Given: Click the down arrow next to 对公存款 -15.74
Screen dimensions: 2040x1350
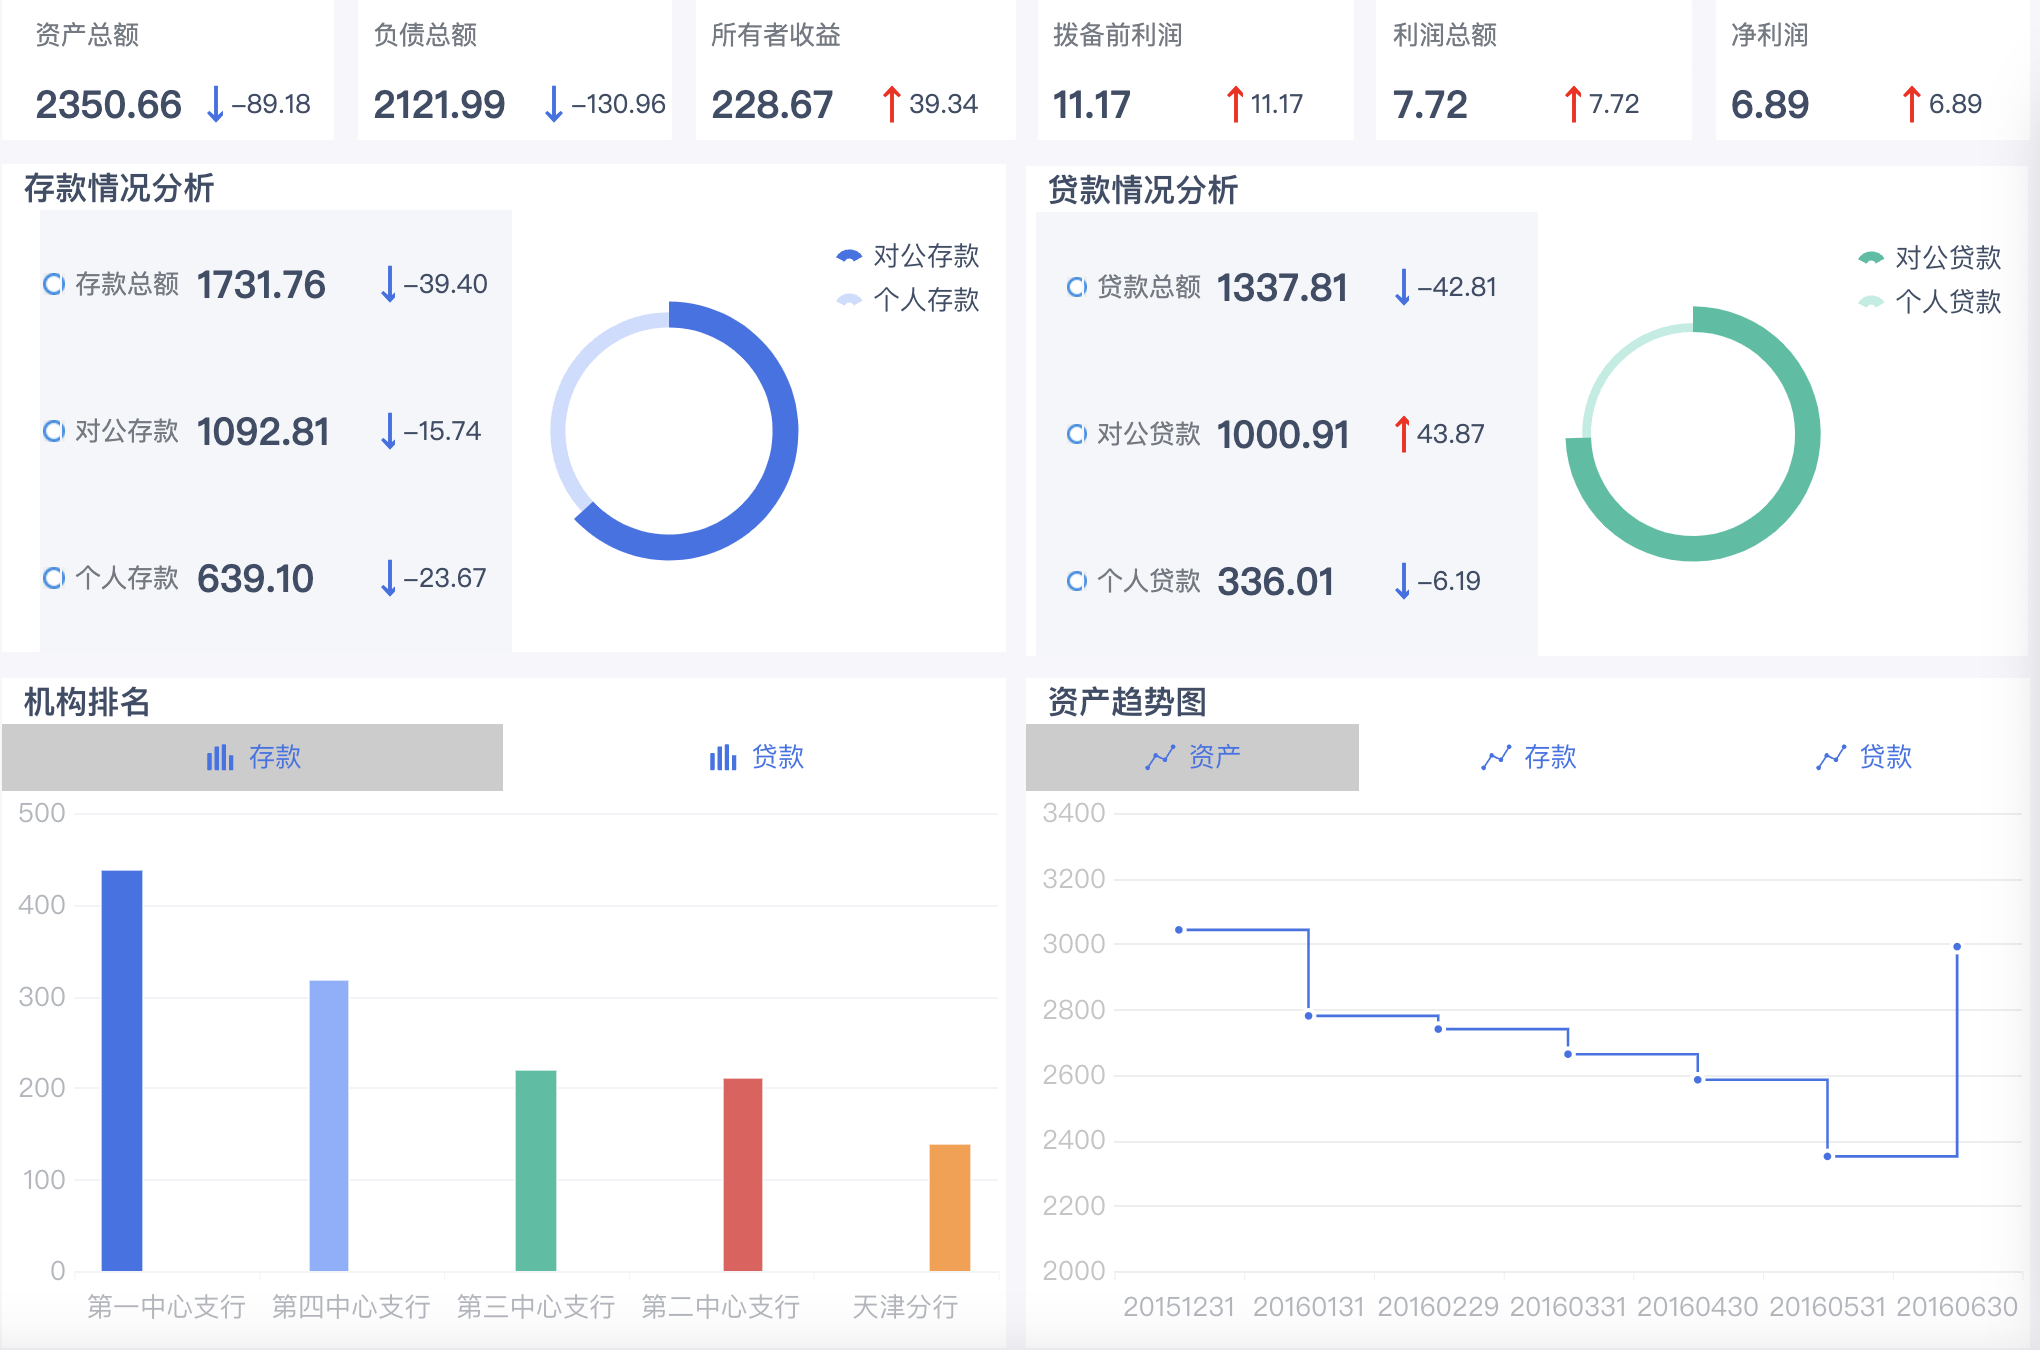Looking at the screenshot, I should point(388,431).
